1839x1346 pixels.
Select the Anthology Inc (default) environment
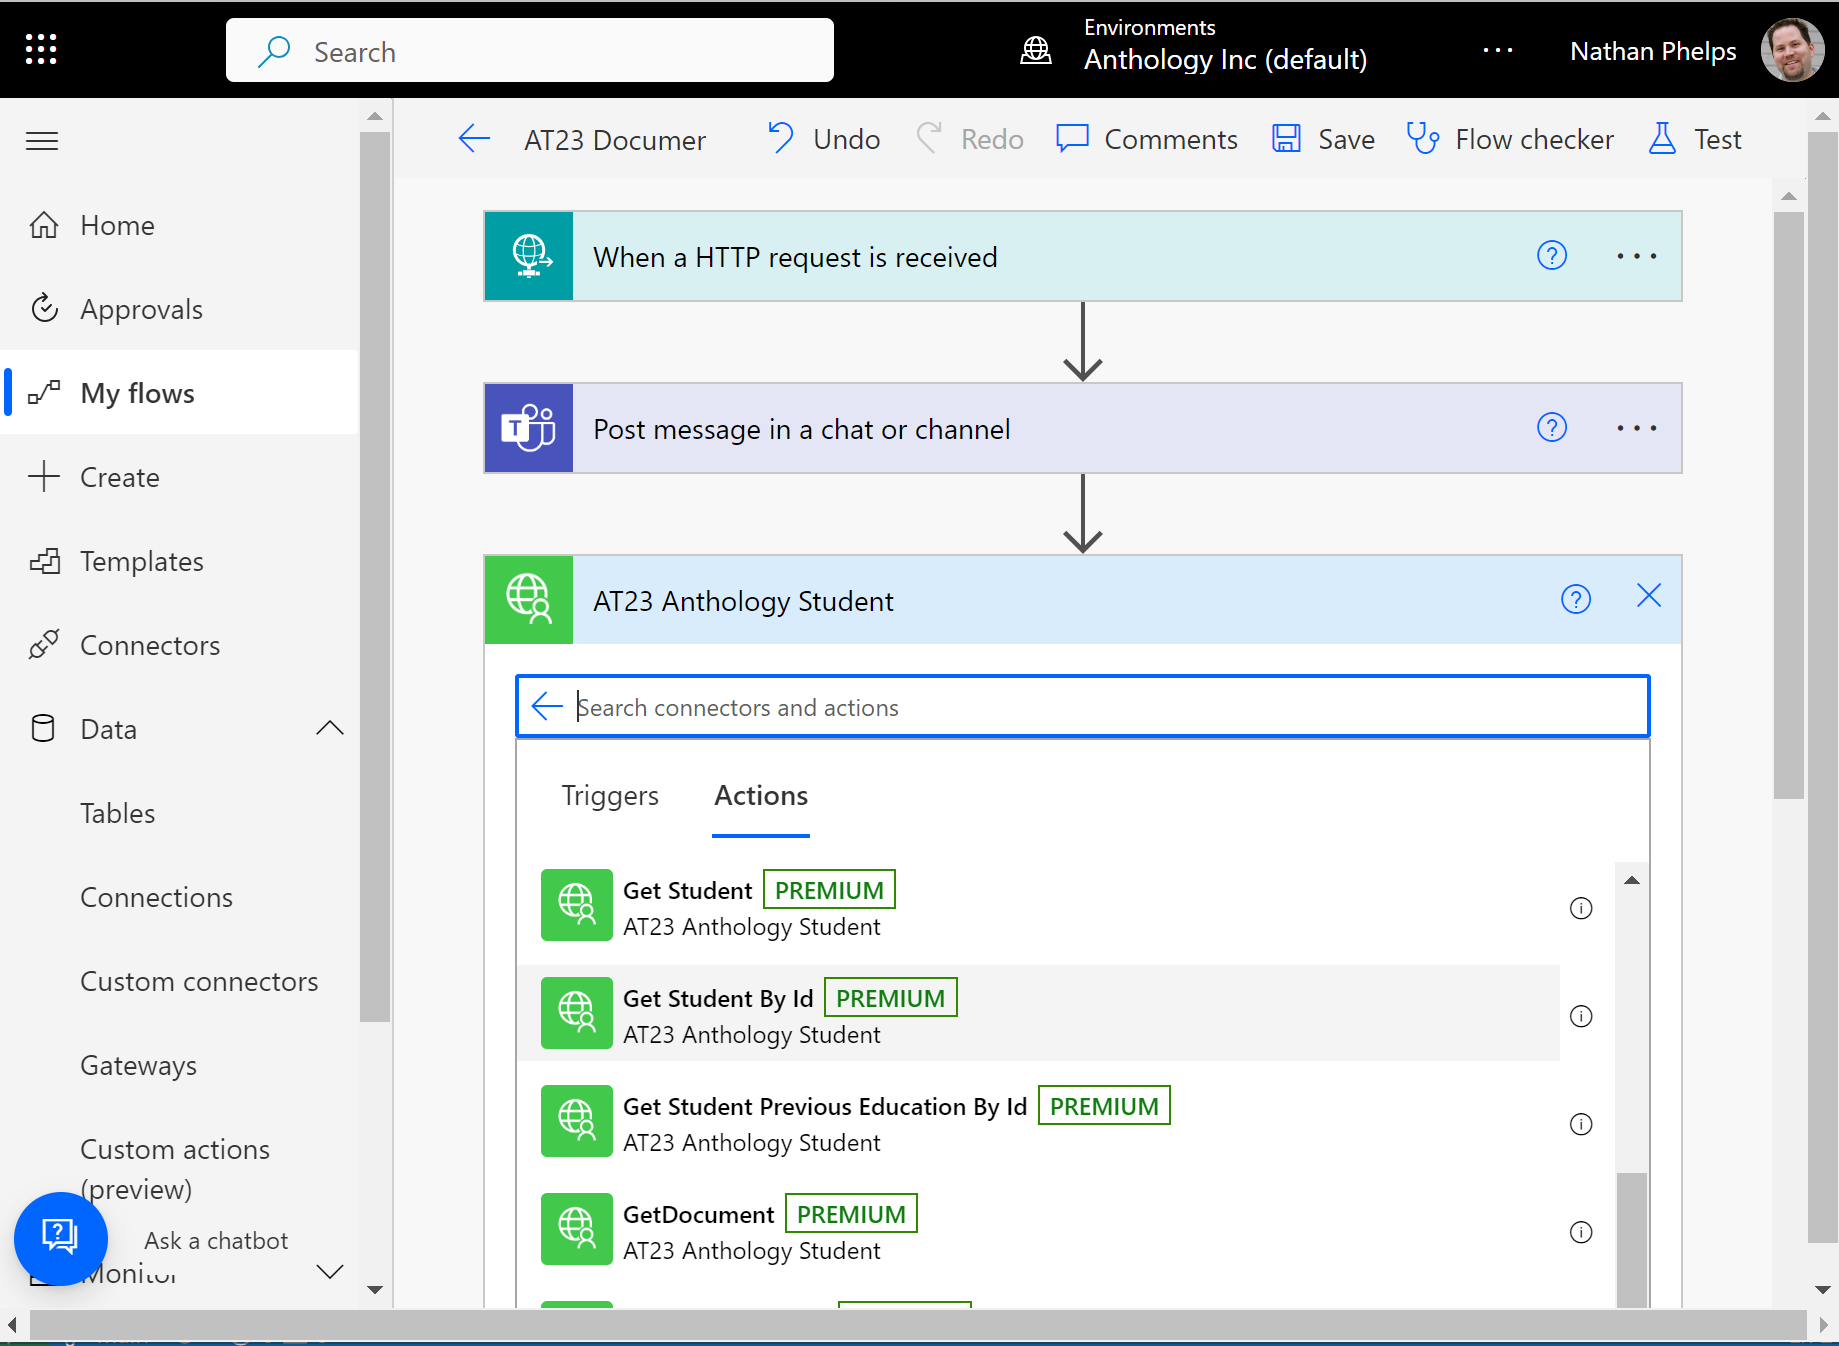point(1225,60)
